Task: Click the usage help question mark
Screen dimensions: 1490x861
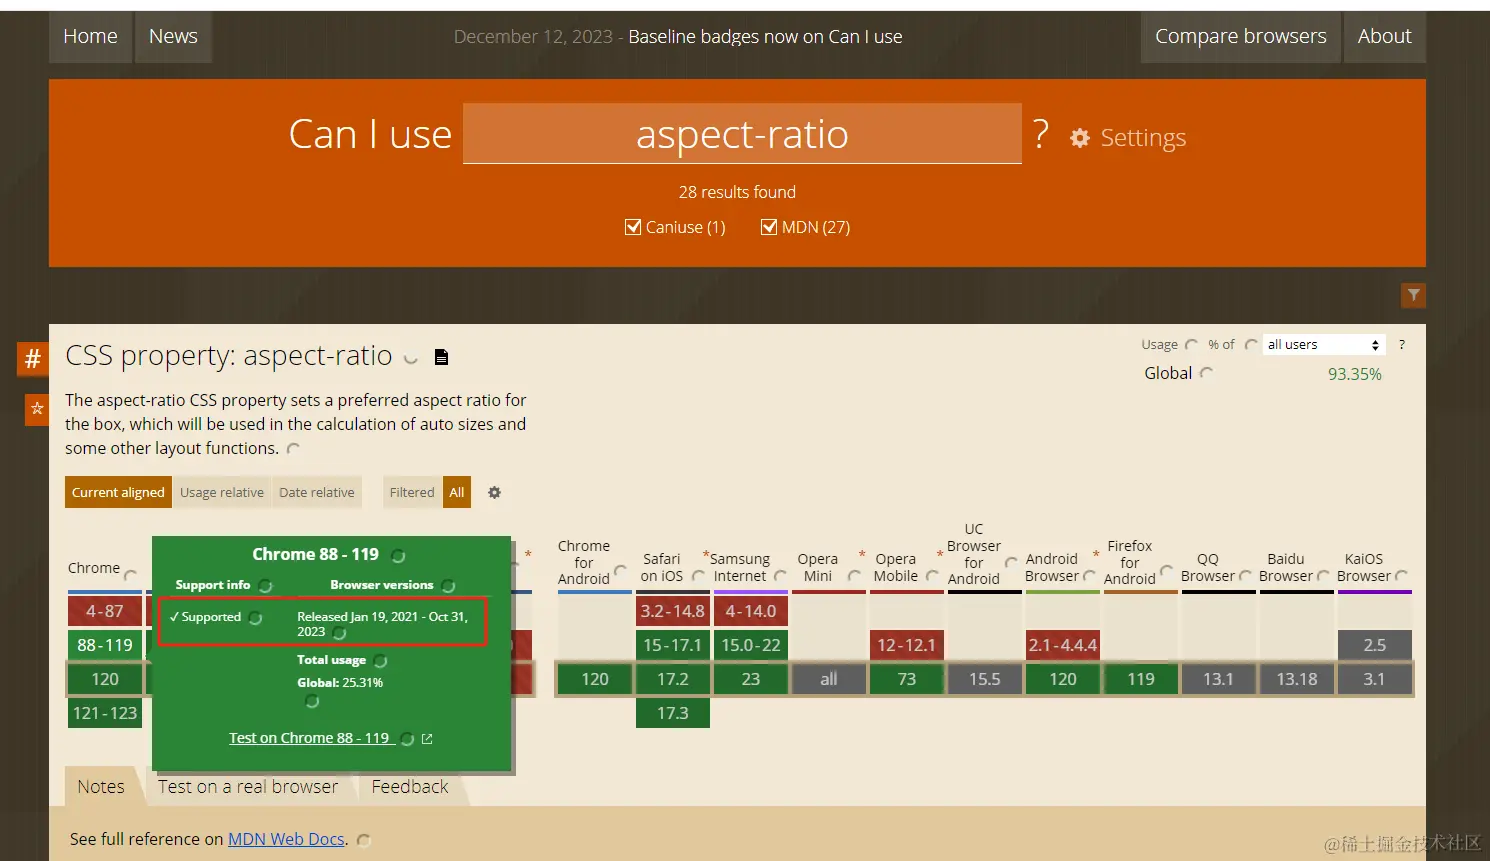Action: coord(1402,344)
